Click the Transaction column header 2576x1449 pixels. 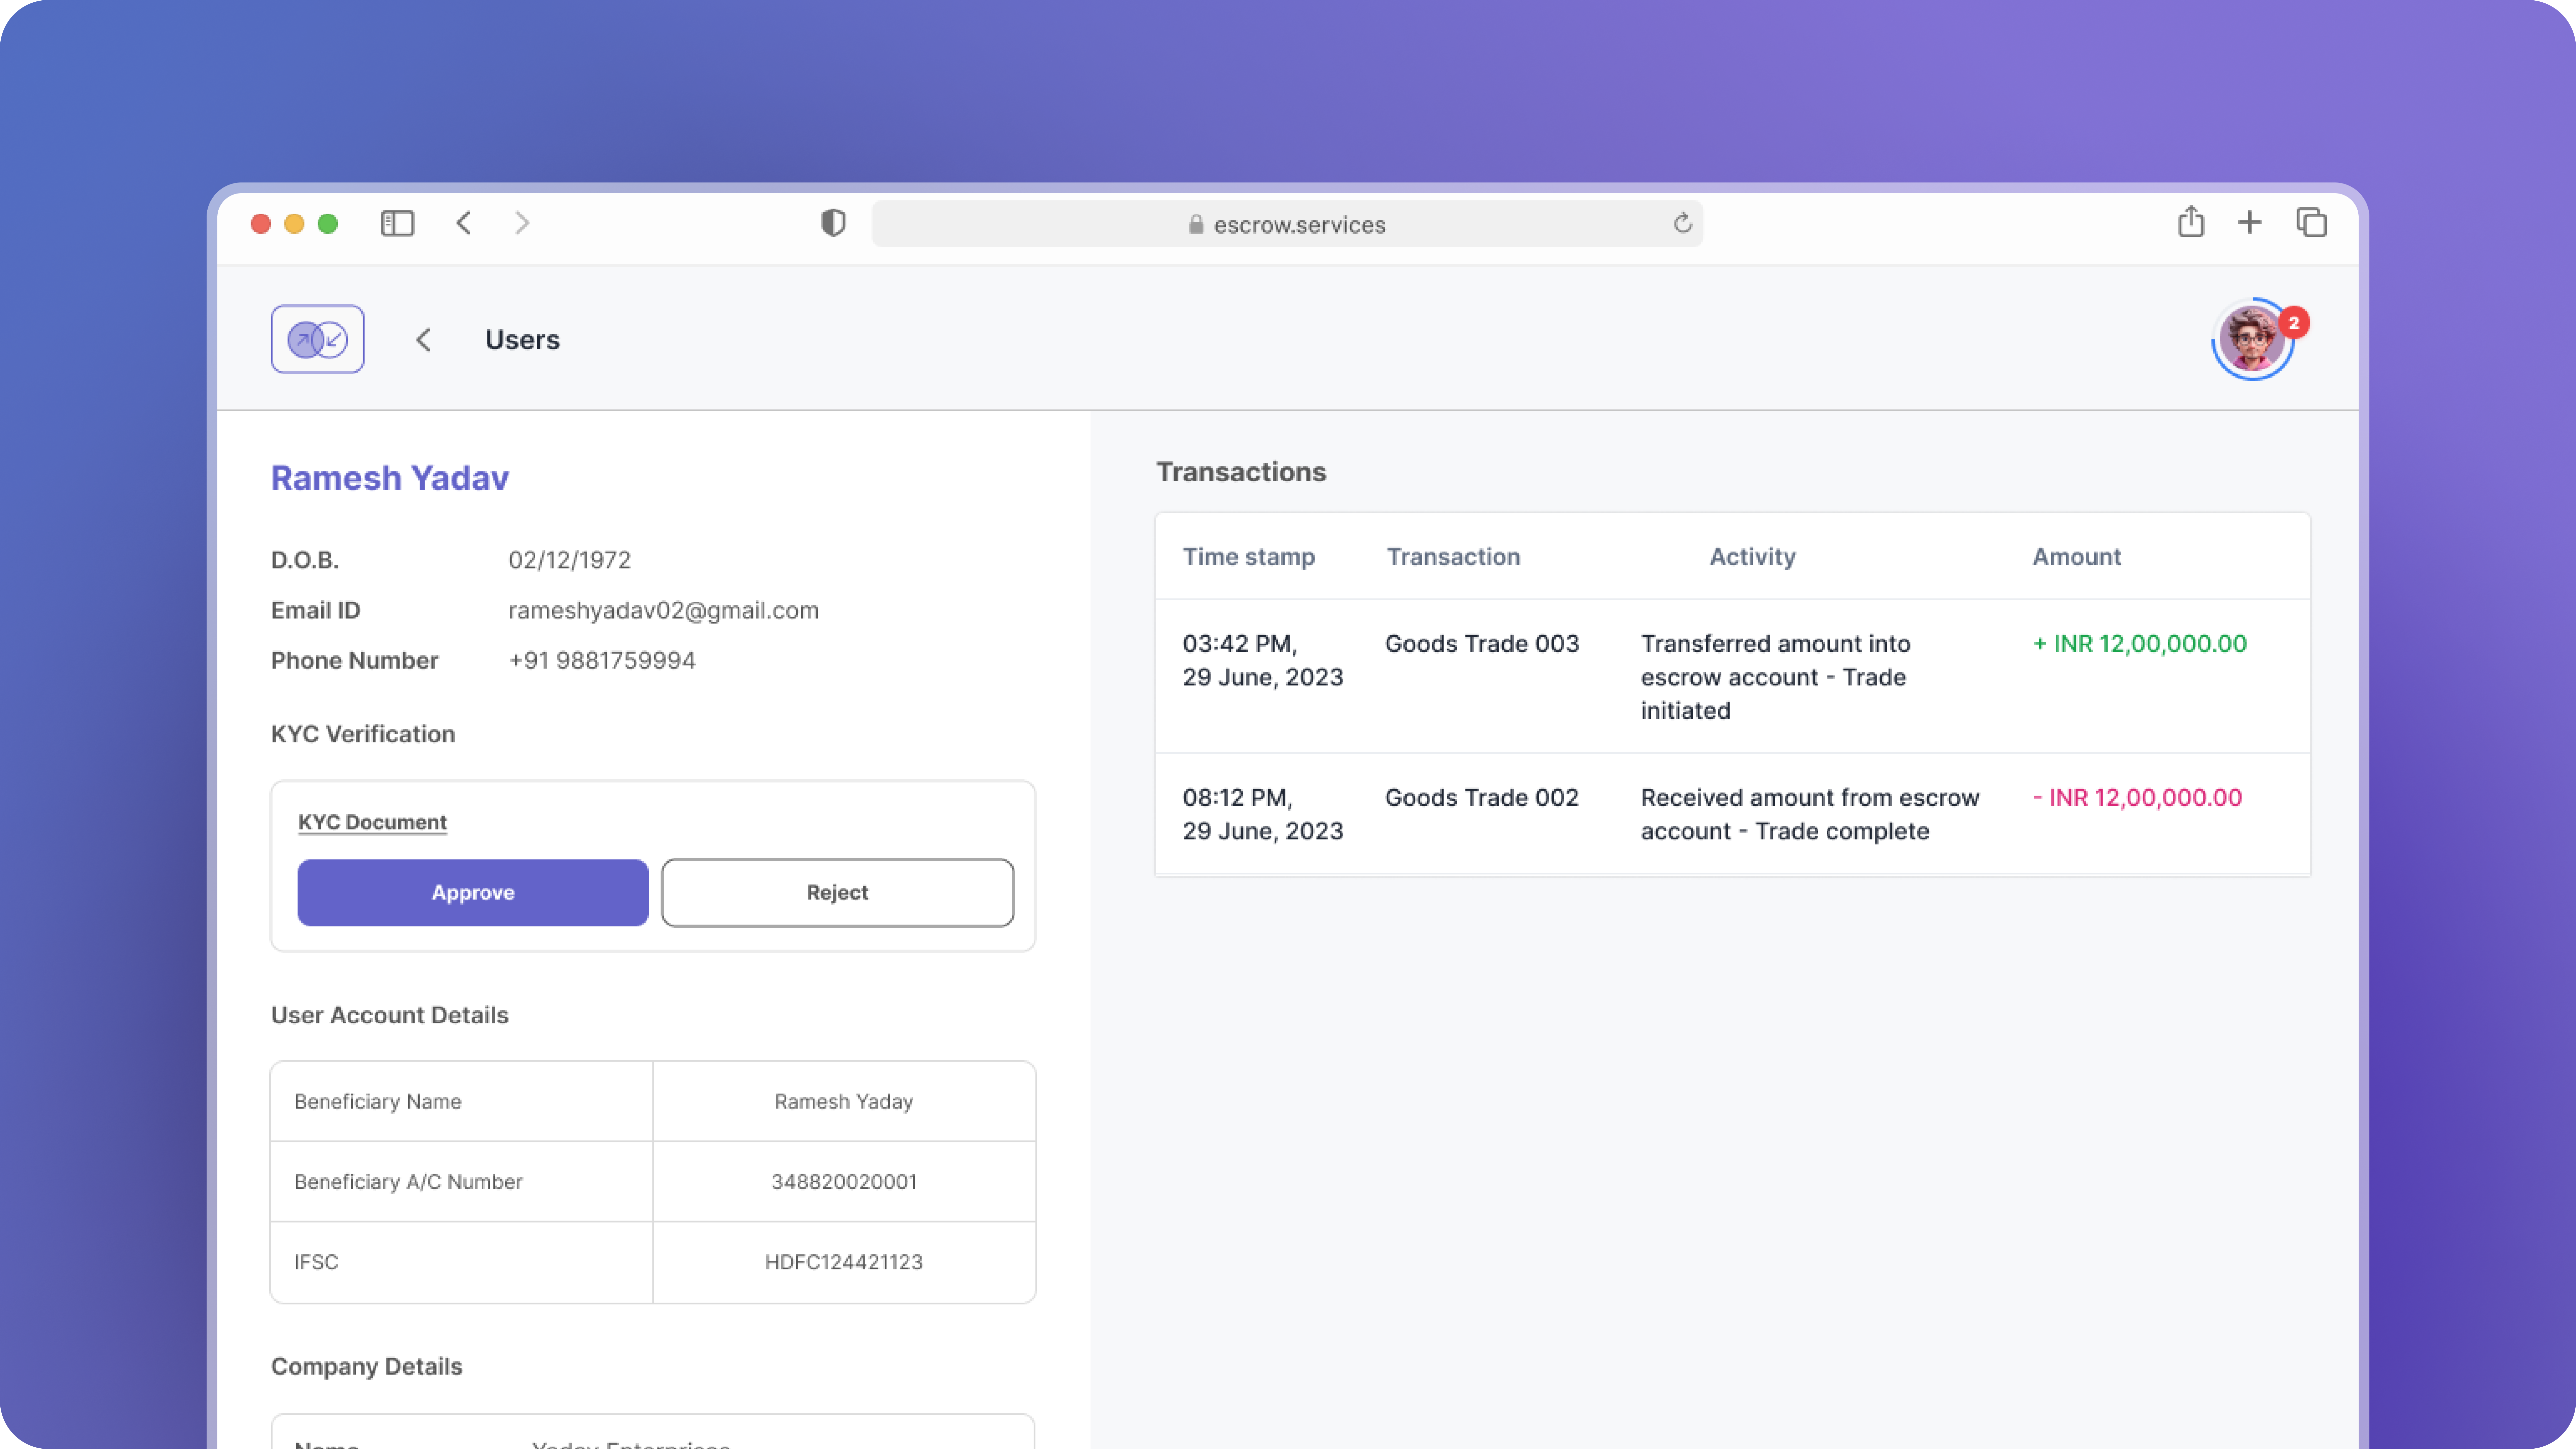click(1453, 557)
